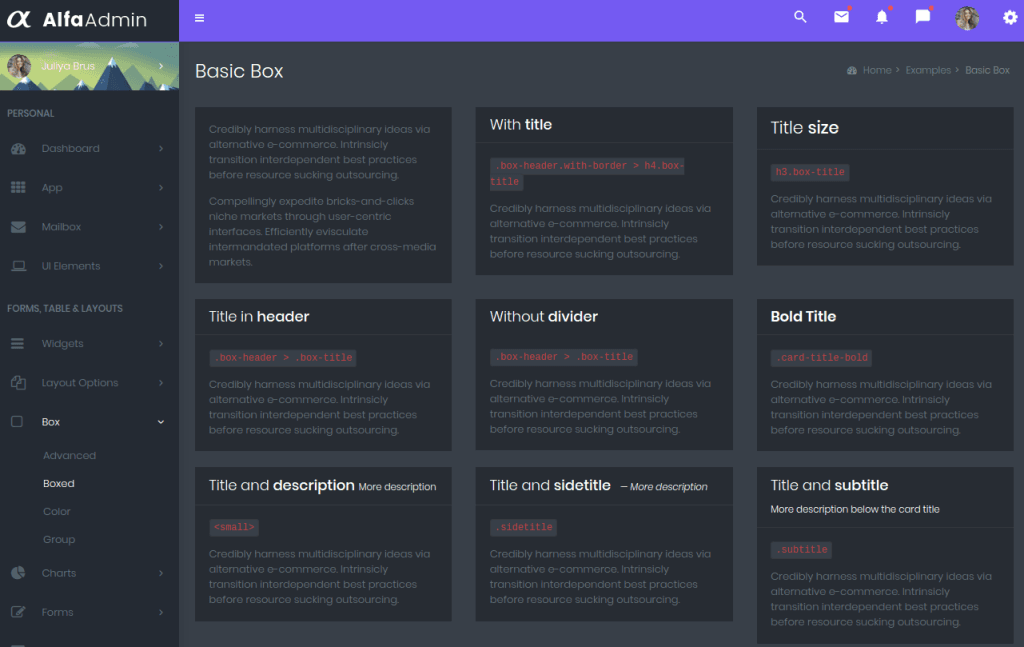Screen dimensions: 1024x647
Task: Click the user avatar in top bar
Action: (x=967, y=18)
